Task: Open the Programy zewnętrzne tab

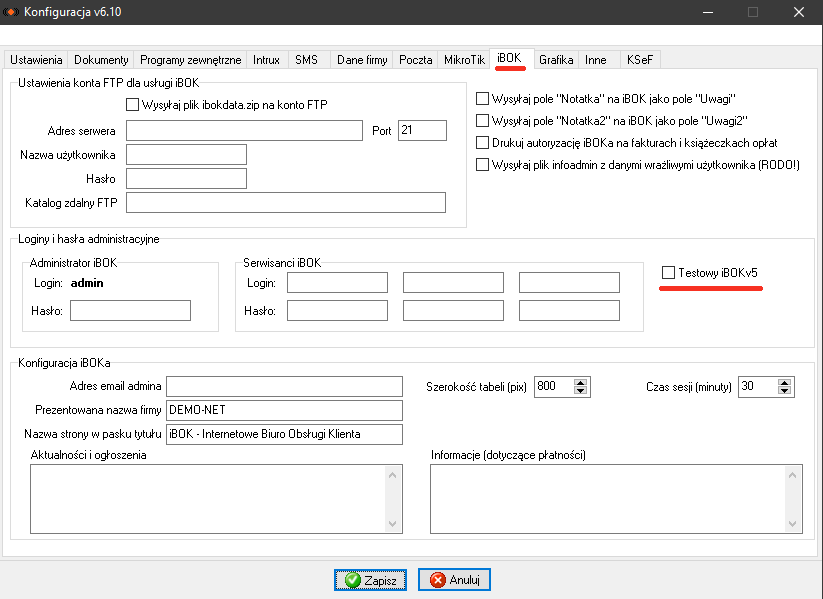Action: pos(190,60)
